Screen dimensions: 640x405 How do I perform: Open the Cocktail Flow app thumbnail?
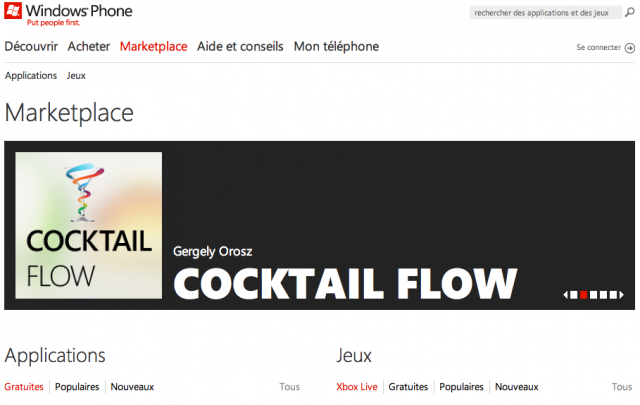tap(89, 225)
